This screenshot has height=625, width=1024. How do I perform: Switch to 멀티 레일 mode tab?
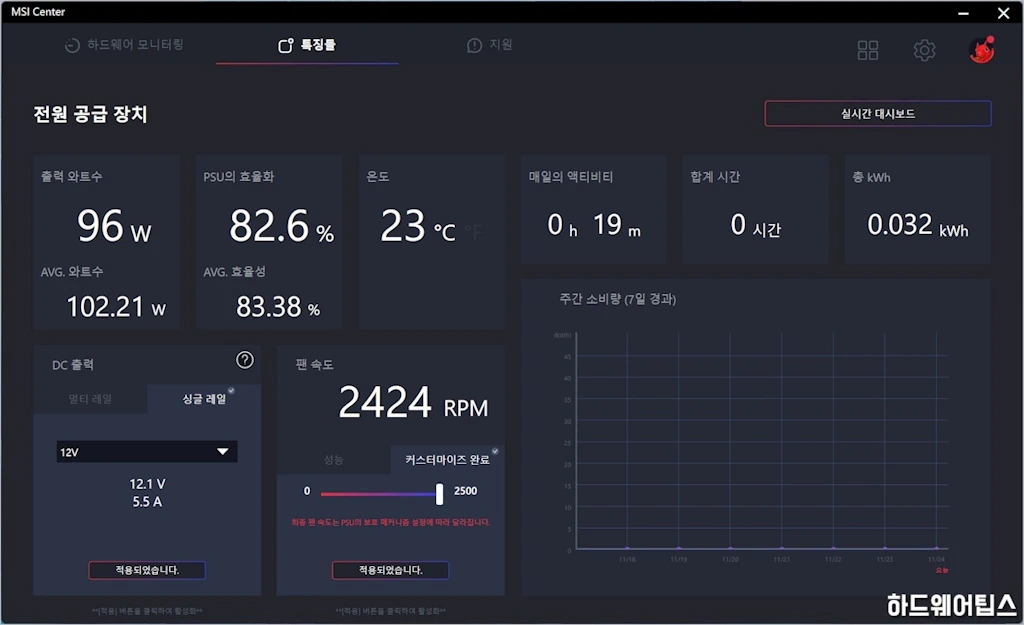(x=90, y=399)
